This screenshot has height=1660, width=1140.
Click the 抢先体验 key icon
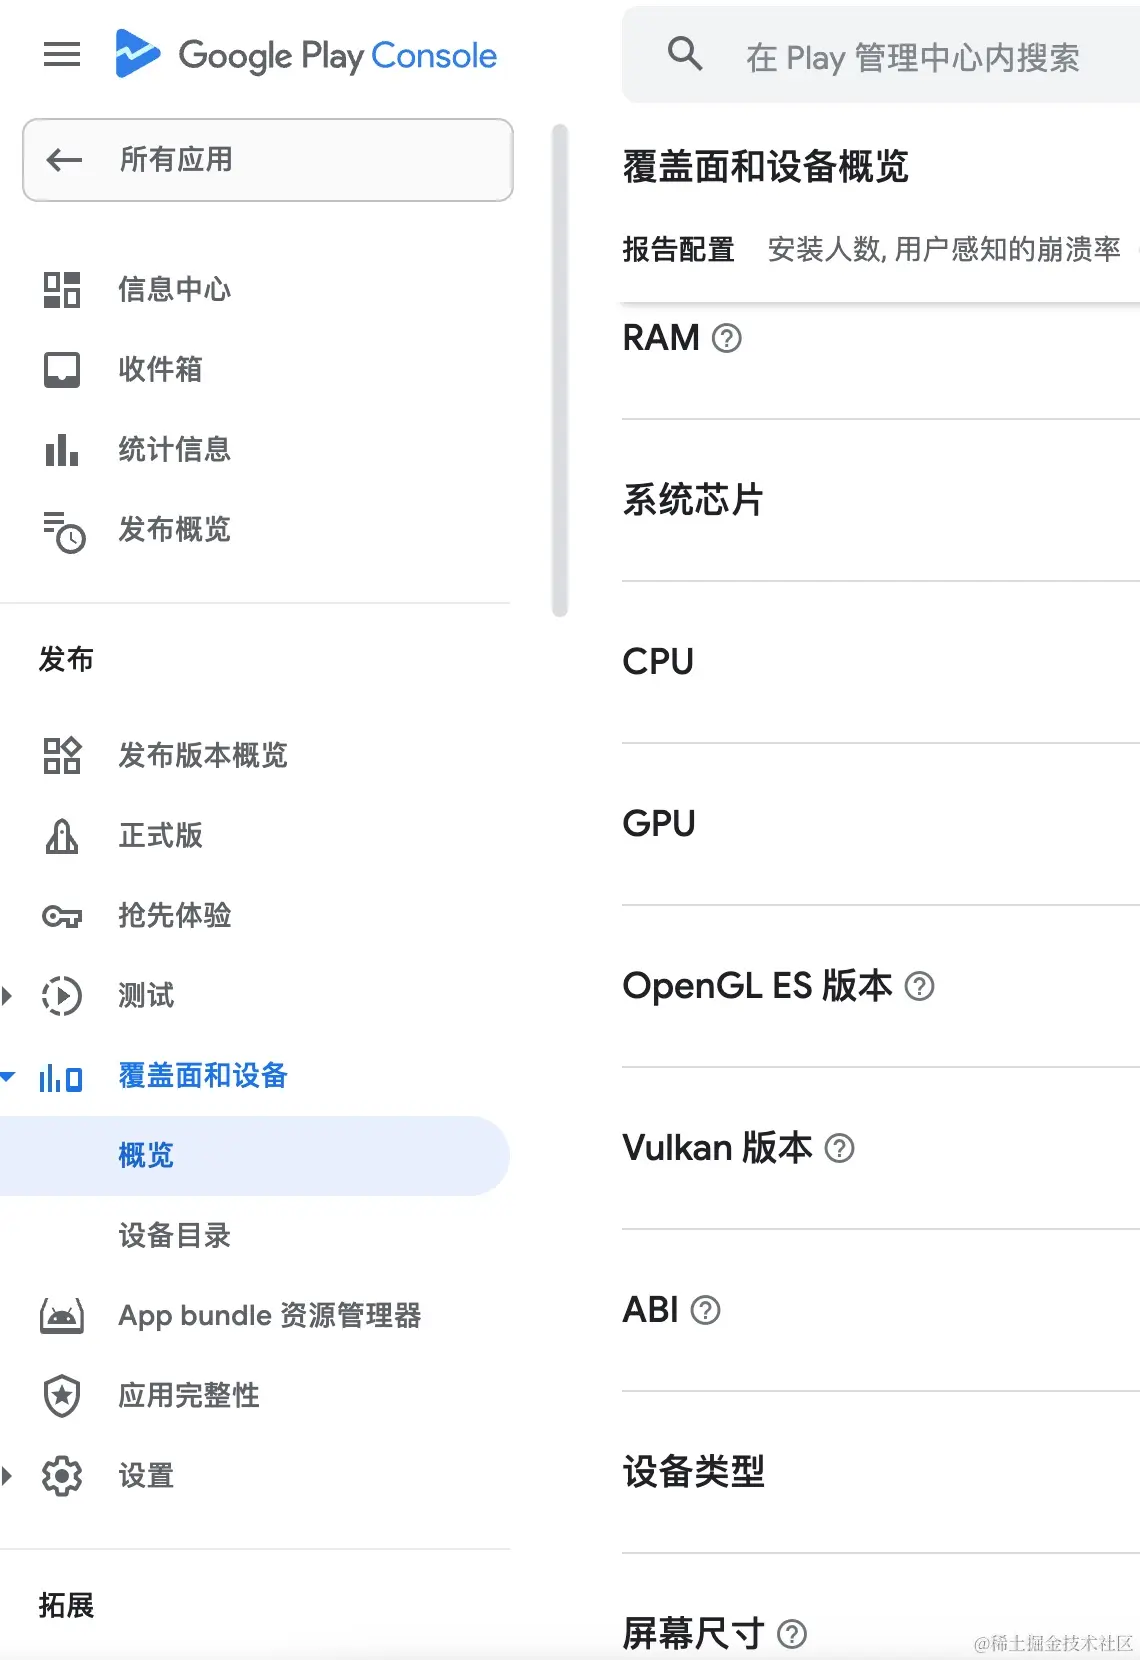click(x=62, y=915)
